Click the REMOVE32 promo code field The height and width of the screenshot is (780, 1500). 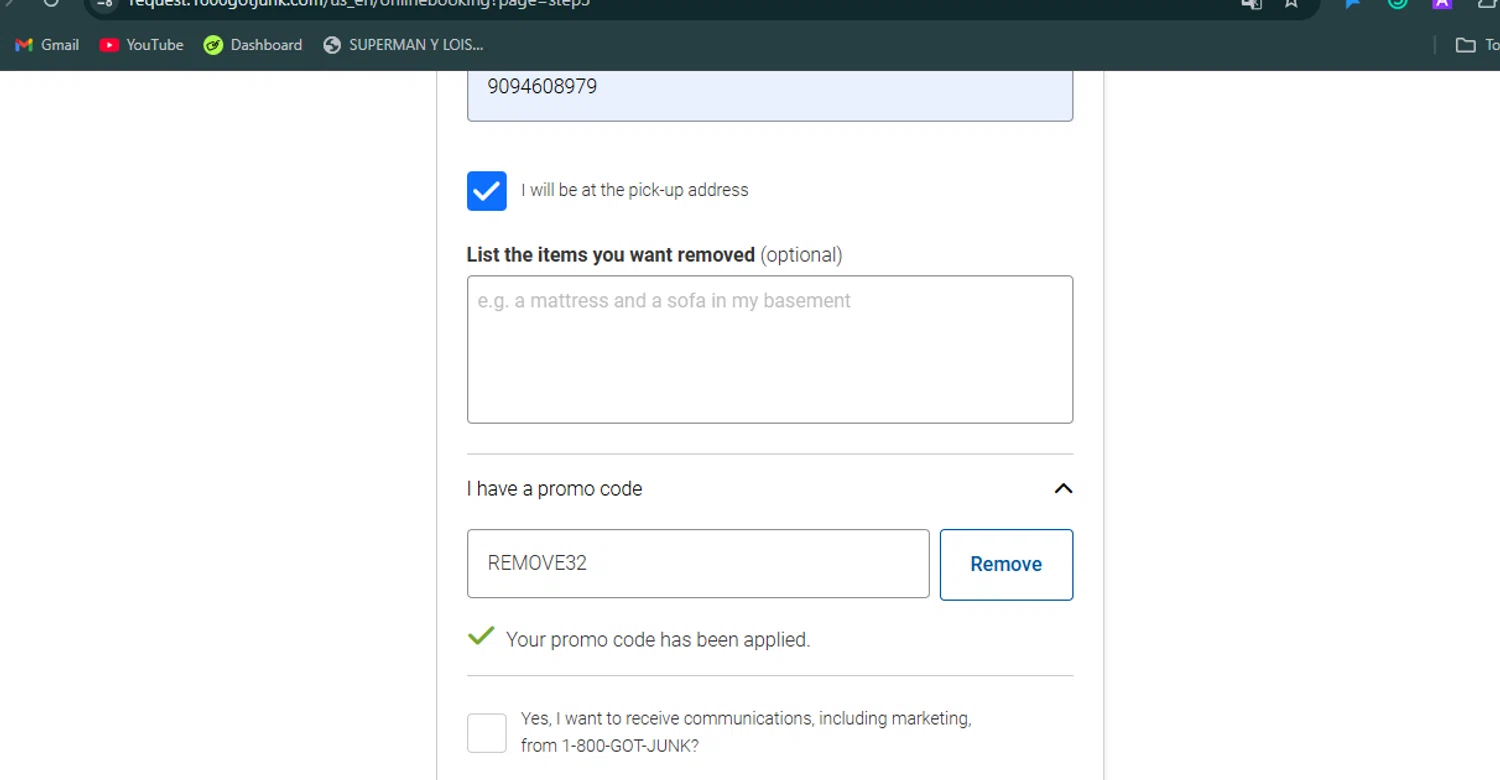698,563
